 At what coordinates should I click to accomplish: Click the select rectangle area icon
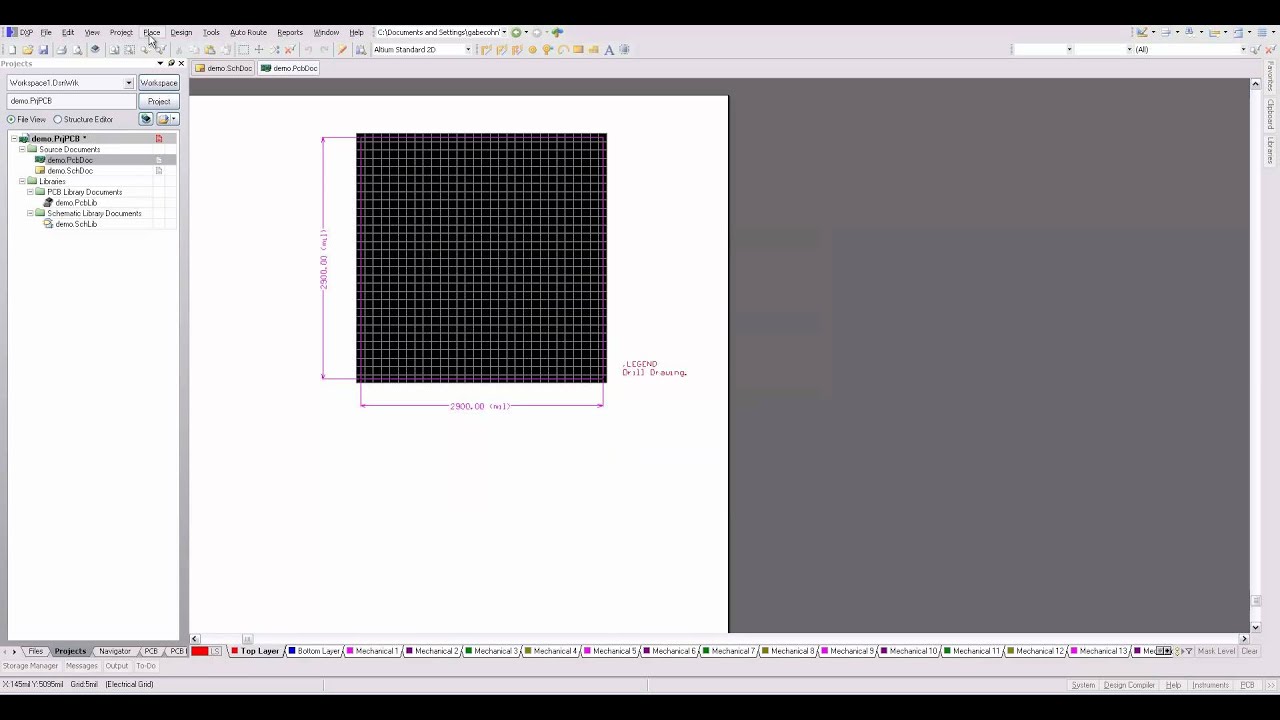[x=243, y=49]
